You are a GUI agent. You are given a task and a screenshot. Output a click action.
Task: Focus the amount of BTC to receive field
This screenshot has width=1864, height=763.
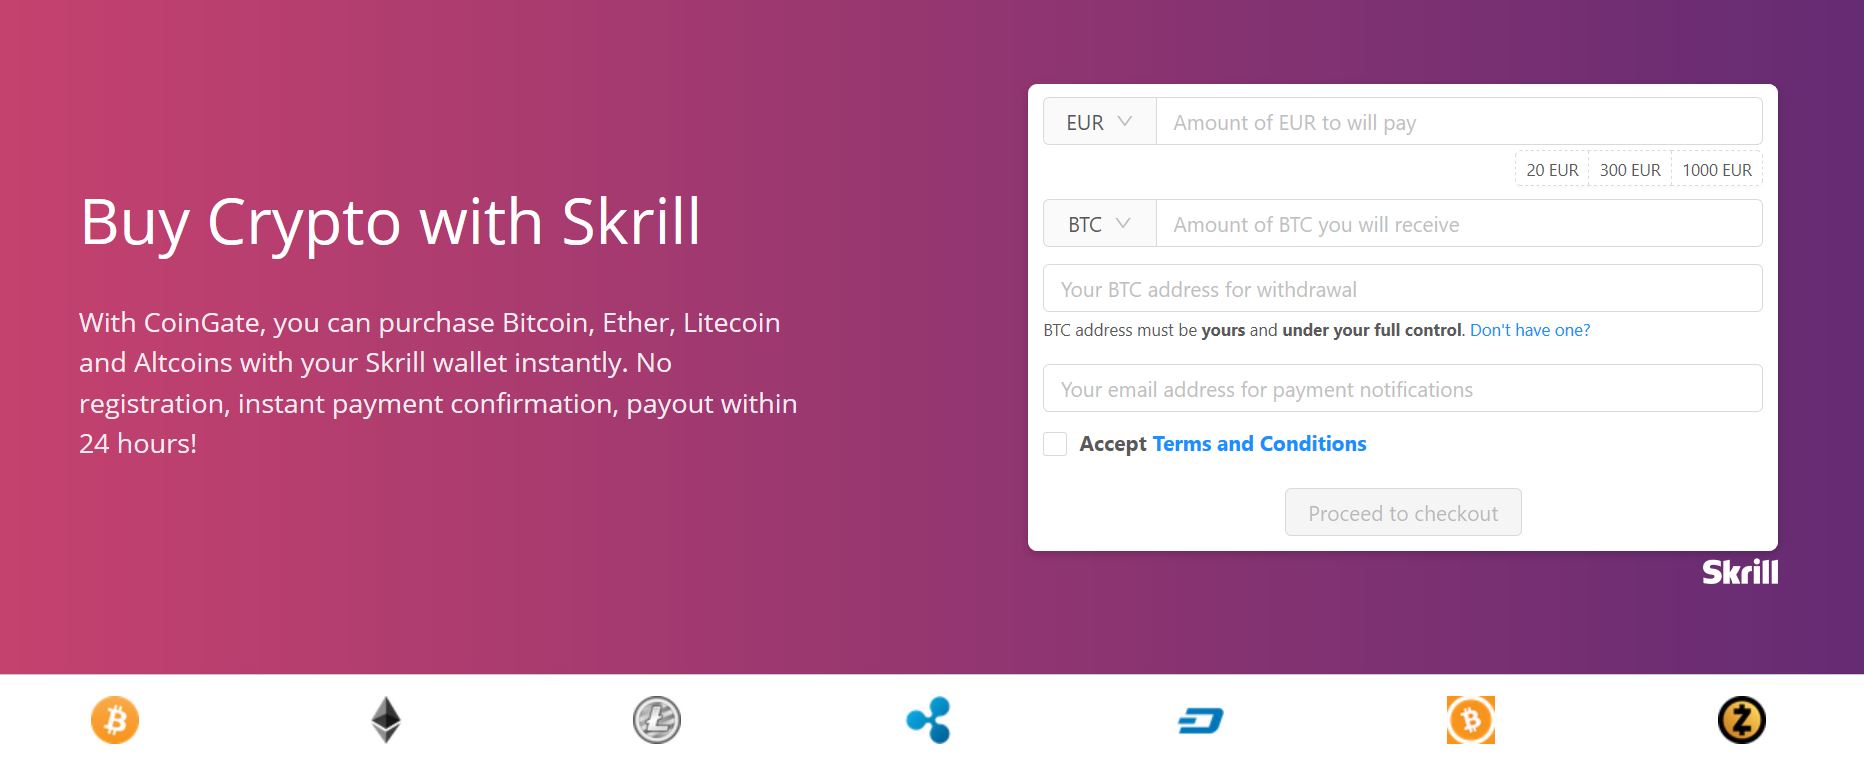[1459, 224]
